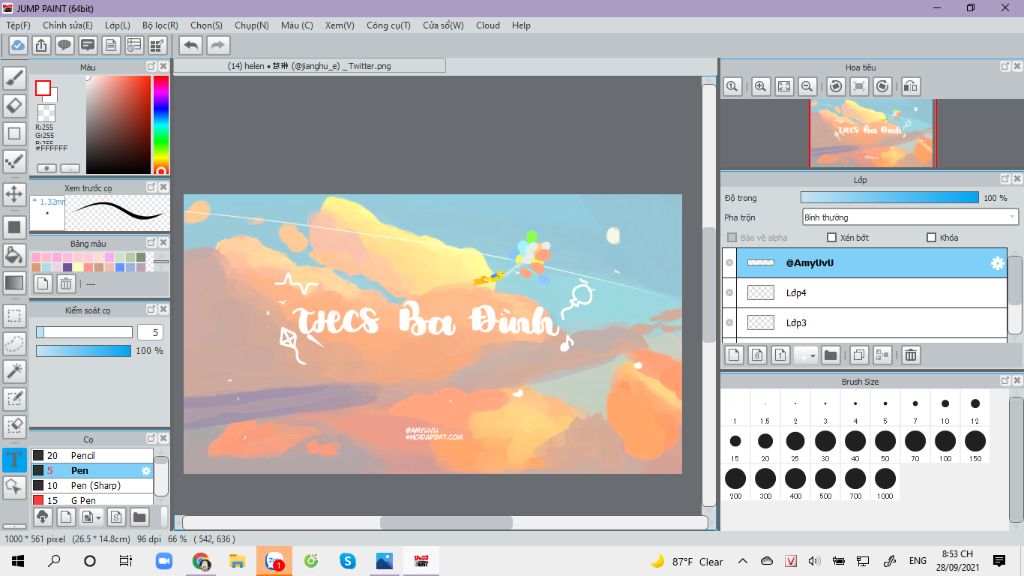Viewport: 1024px width, 576px height.
Task: Click the horizontal canvas scrollbar
Action: pos(445,522)
